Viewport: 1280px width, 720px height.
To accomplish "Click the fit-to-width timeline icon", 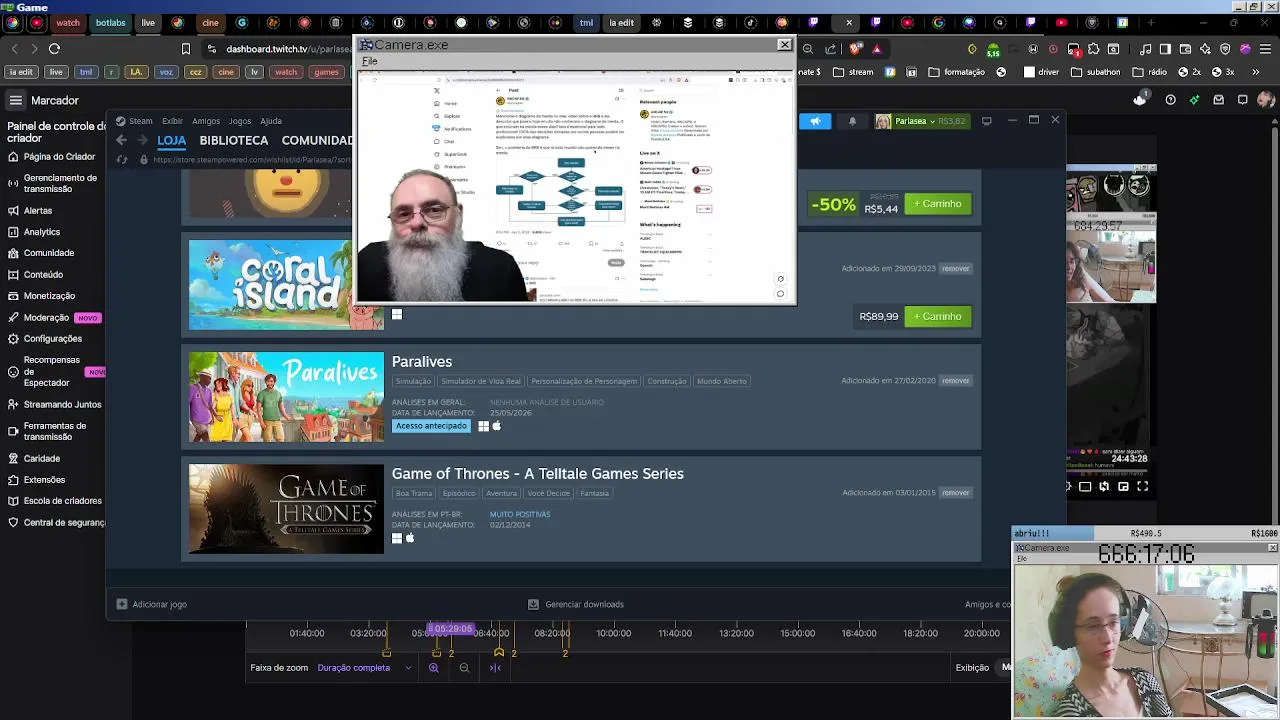I will point(495,668).
